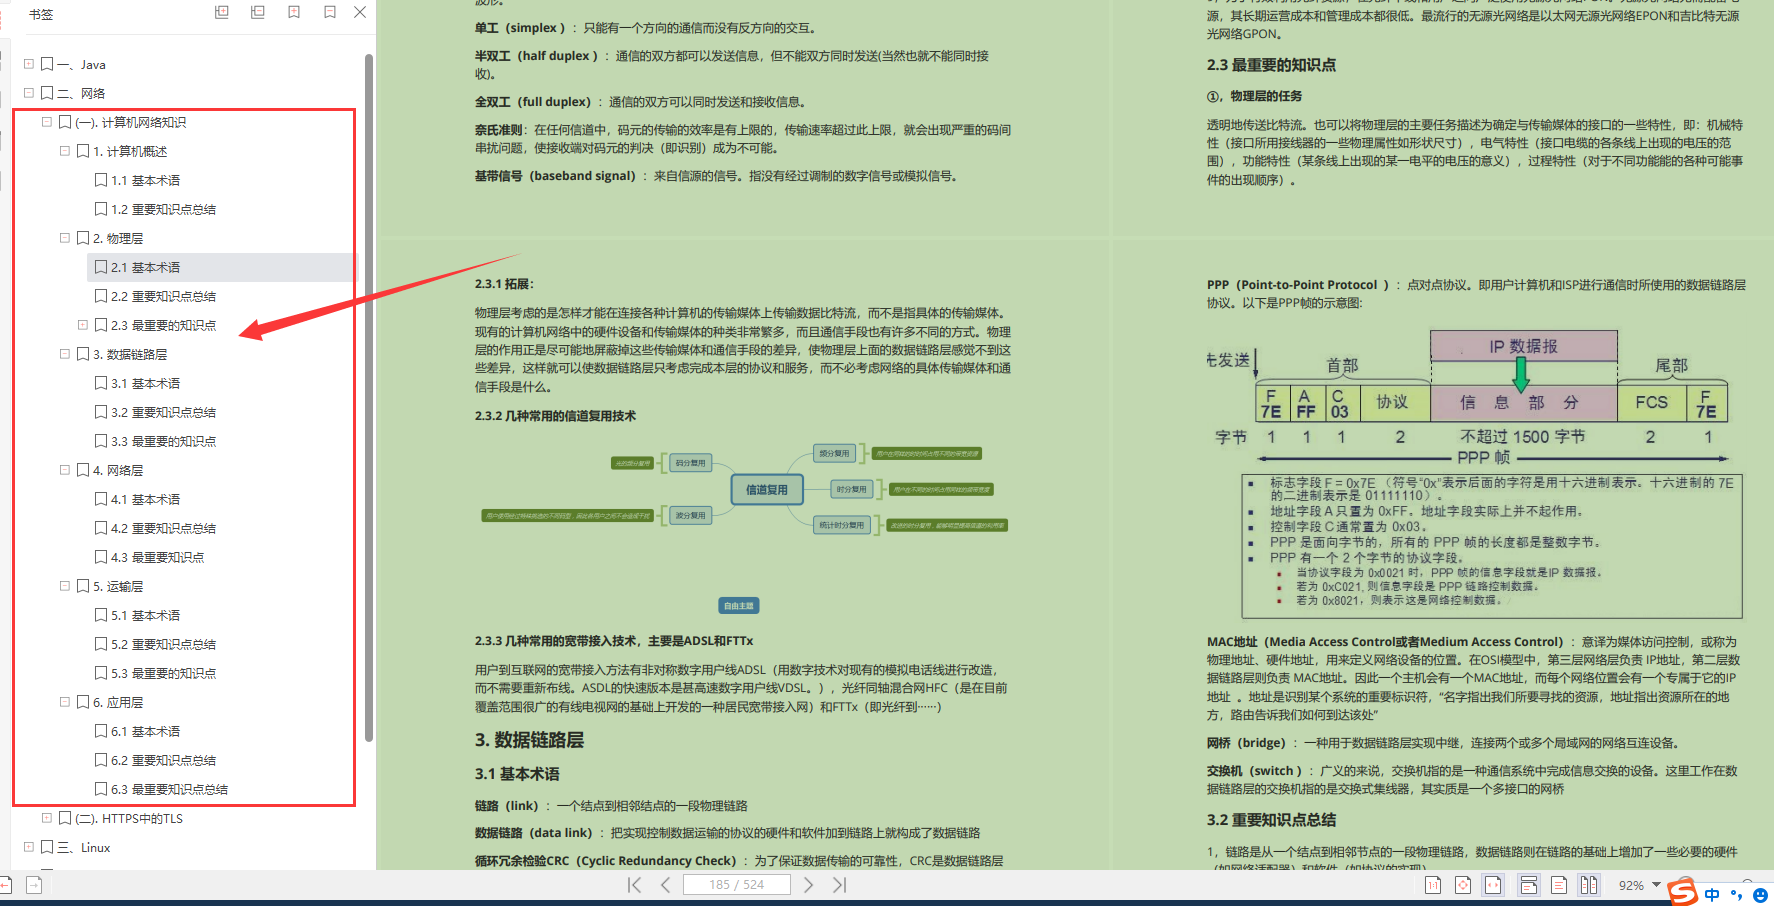Click the bookmark icon beside 6.3 最重要知识点总结
The width and height of the screenshot is (1774, 906).
[x=101, y=789]
